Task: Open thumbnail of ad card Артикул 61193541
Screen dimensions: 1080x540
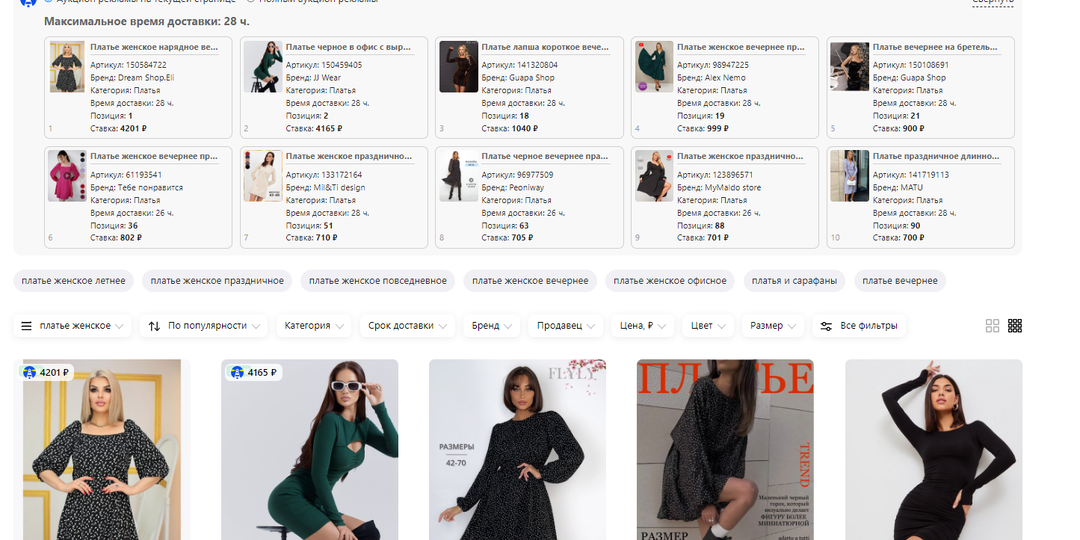Action: pos(67,176)
